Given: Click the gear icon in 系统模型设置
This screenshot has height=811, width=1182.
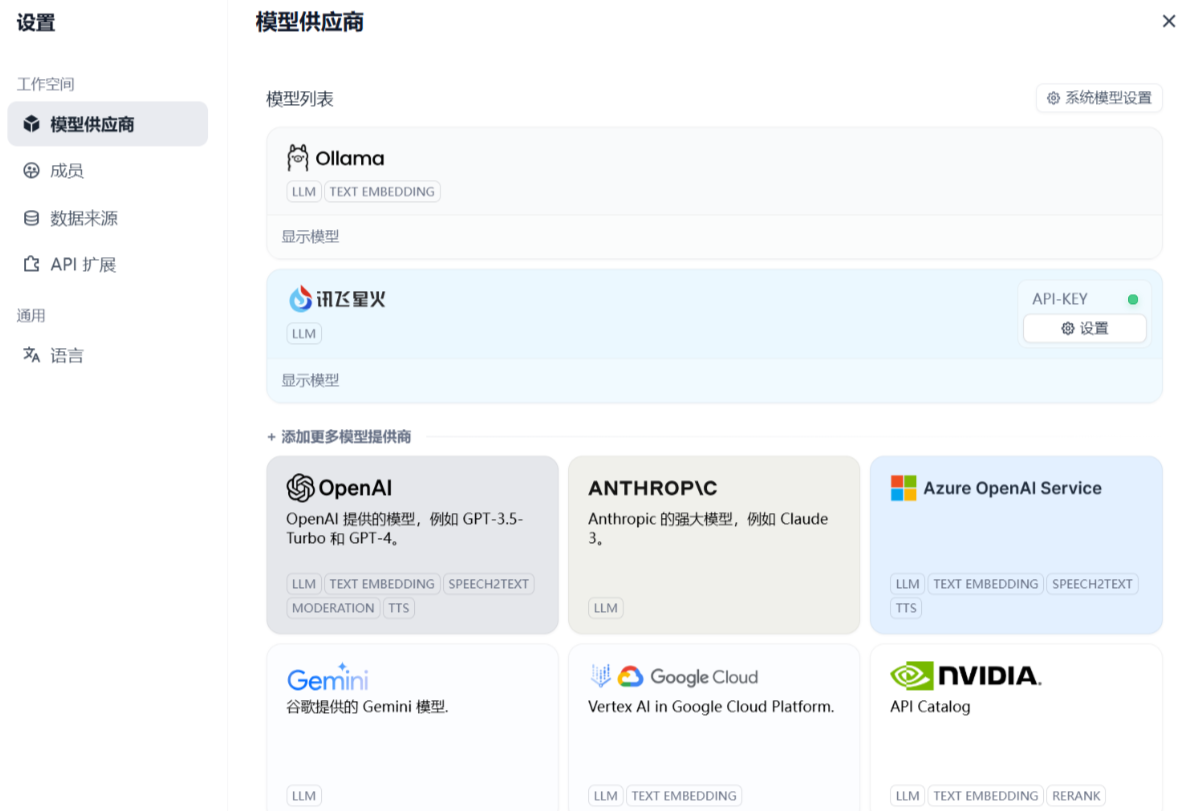Looking at the screenshot, I should click(x=1053, y=98).
